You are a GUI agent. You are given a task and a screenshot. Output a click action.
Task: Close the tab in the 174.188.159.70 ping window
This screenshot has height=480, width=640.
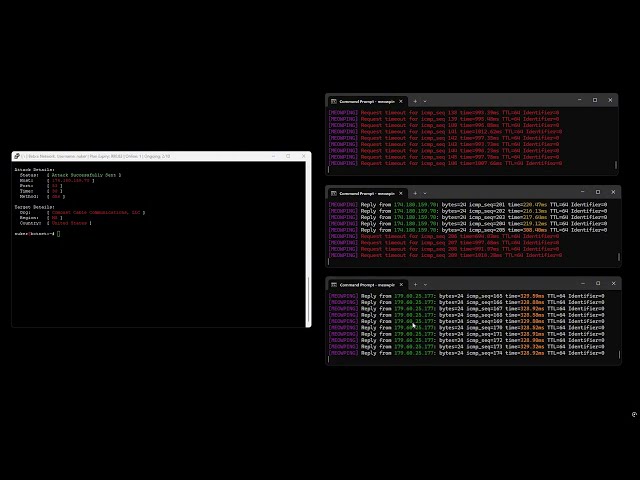click(401, 193)
